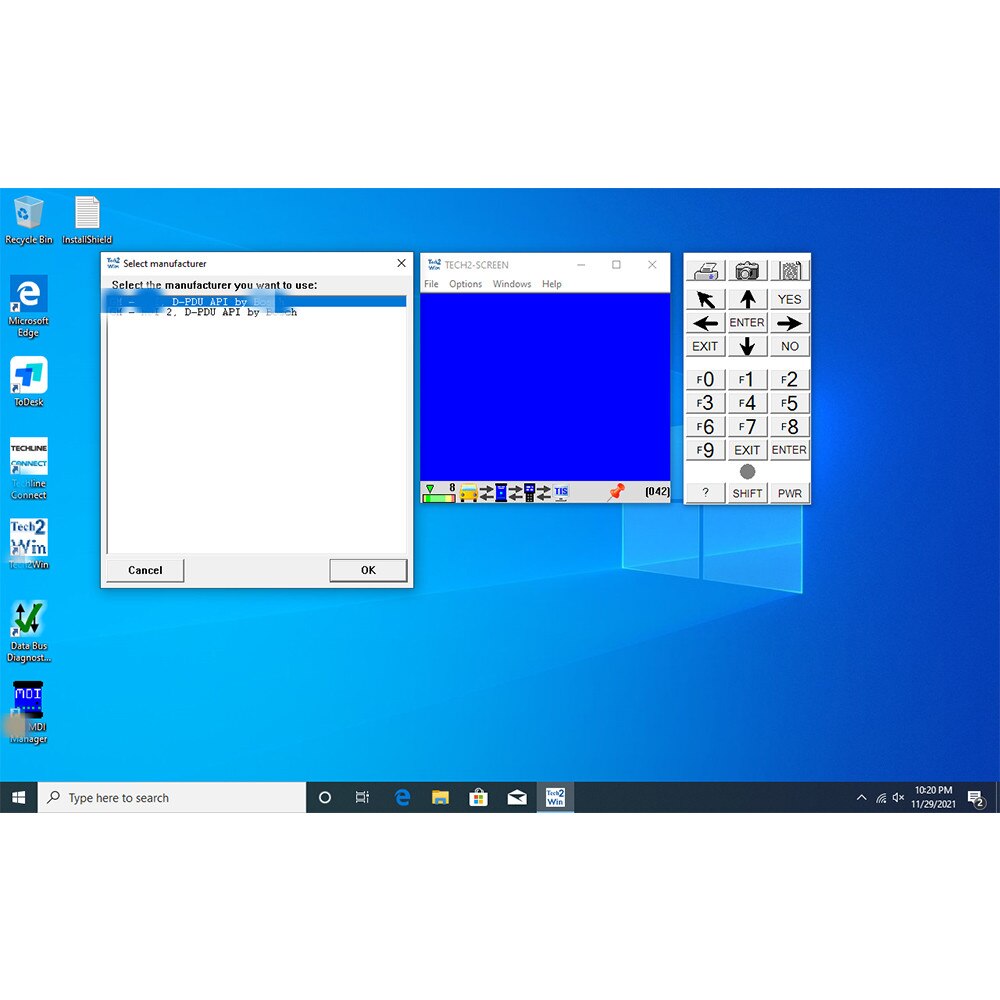Print the Tech2 screen using the printer icon
This screenshot has height=1000, width=1000.
tap(706, 270)
